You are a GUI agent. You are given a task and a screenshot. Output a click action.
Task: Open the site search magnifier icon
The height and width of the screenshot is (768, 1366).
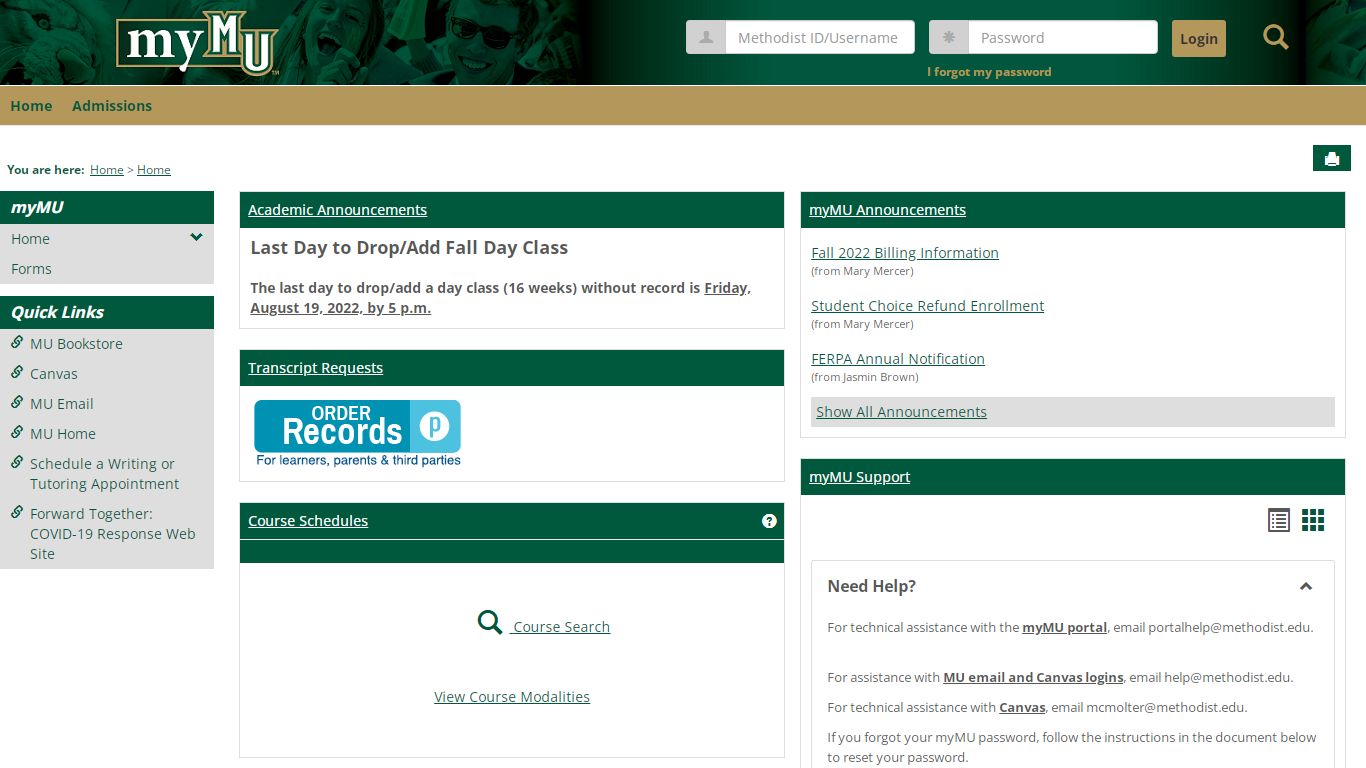pos(1275,38)
